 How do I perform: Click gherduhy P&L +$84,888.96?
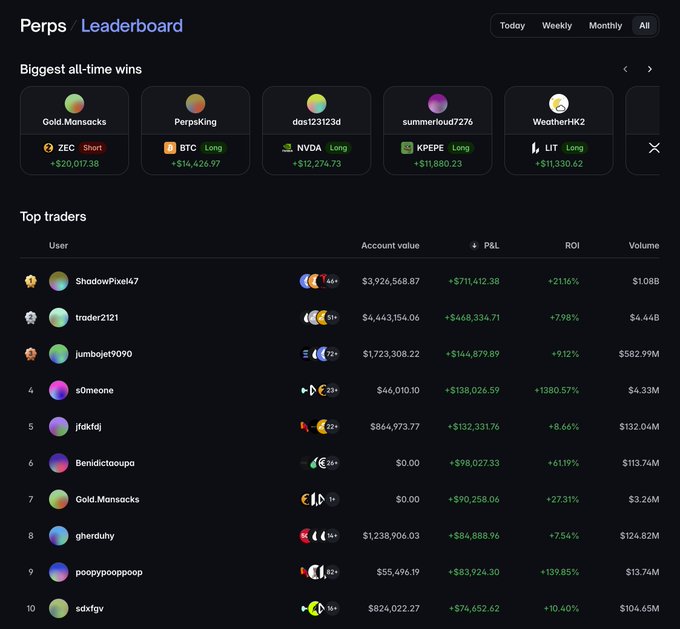coord(474,536)
